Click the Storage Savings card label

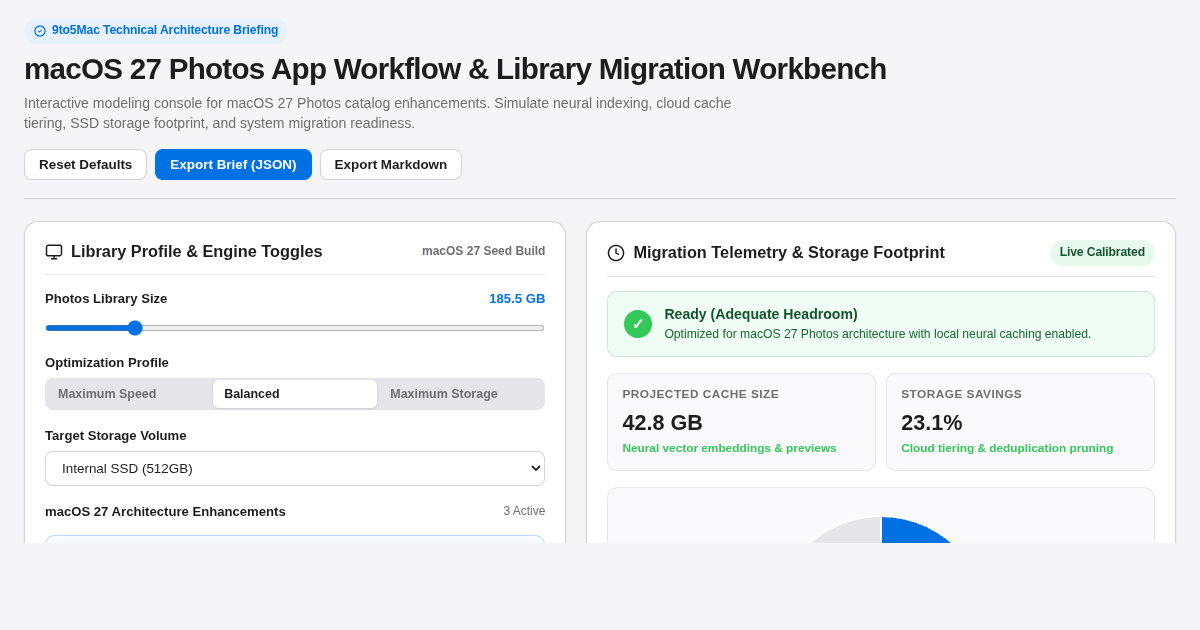961,394
